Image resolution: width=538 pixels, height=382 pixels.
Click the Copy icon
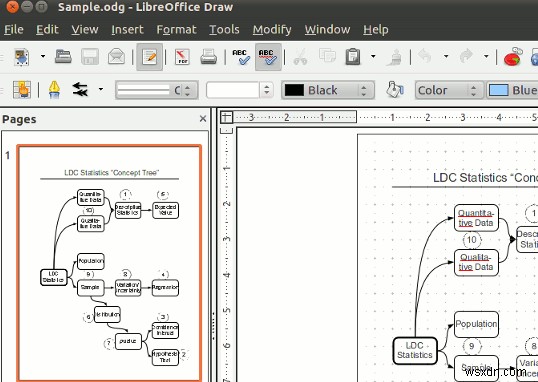[x=327, y=55]
